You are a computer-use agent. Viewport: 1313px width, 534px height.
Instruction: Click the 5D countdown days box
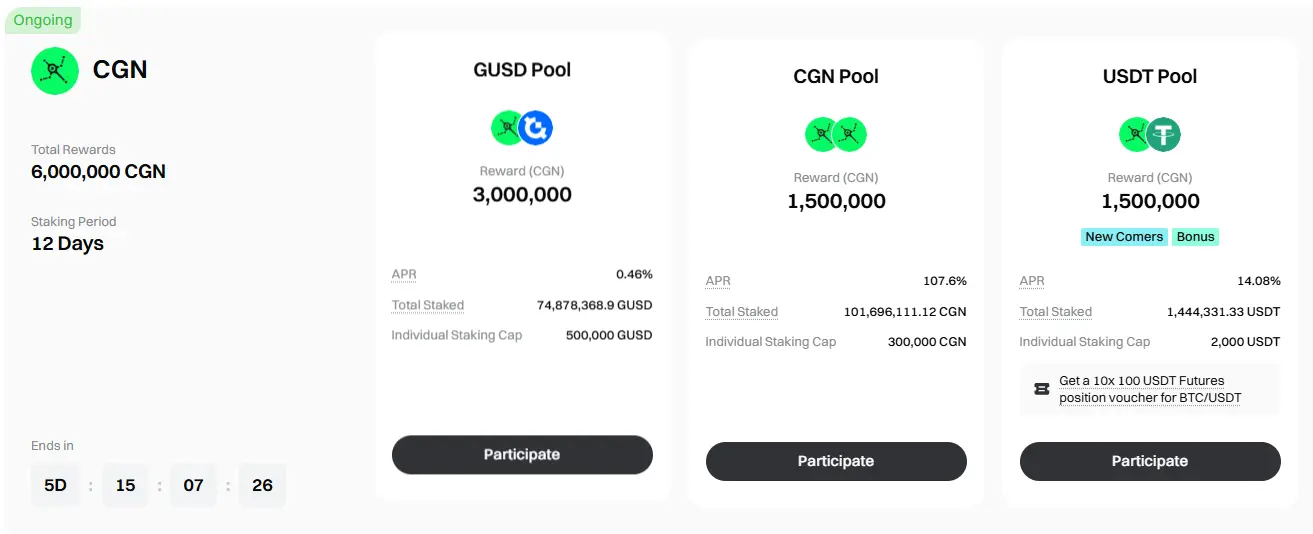(x=55, y=485)
